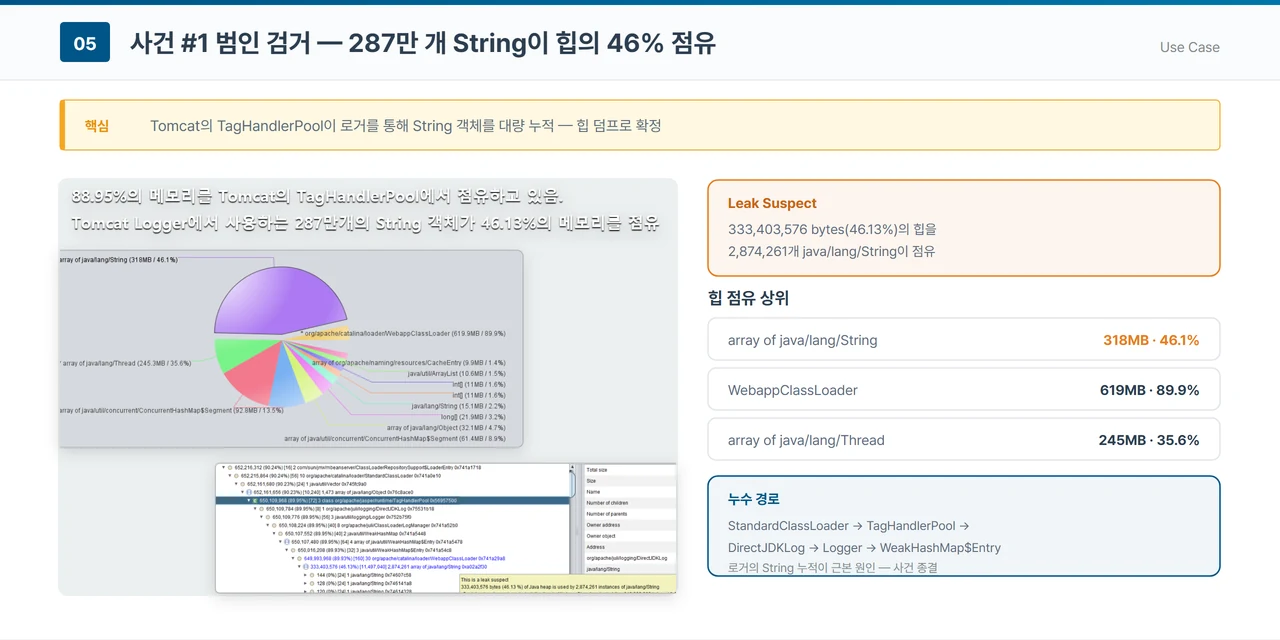This screenshot has height=640, width=1280.
Task: Click the 'array of java/lang/String' heap card
Action: click(x=963, y=340)
